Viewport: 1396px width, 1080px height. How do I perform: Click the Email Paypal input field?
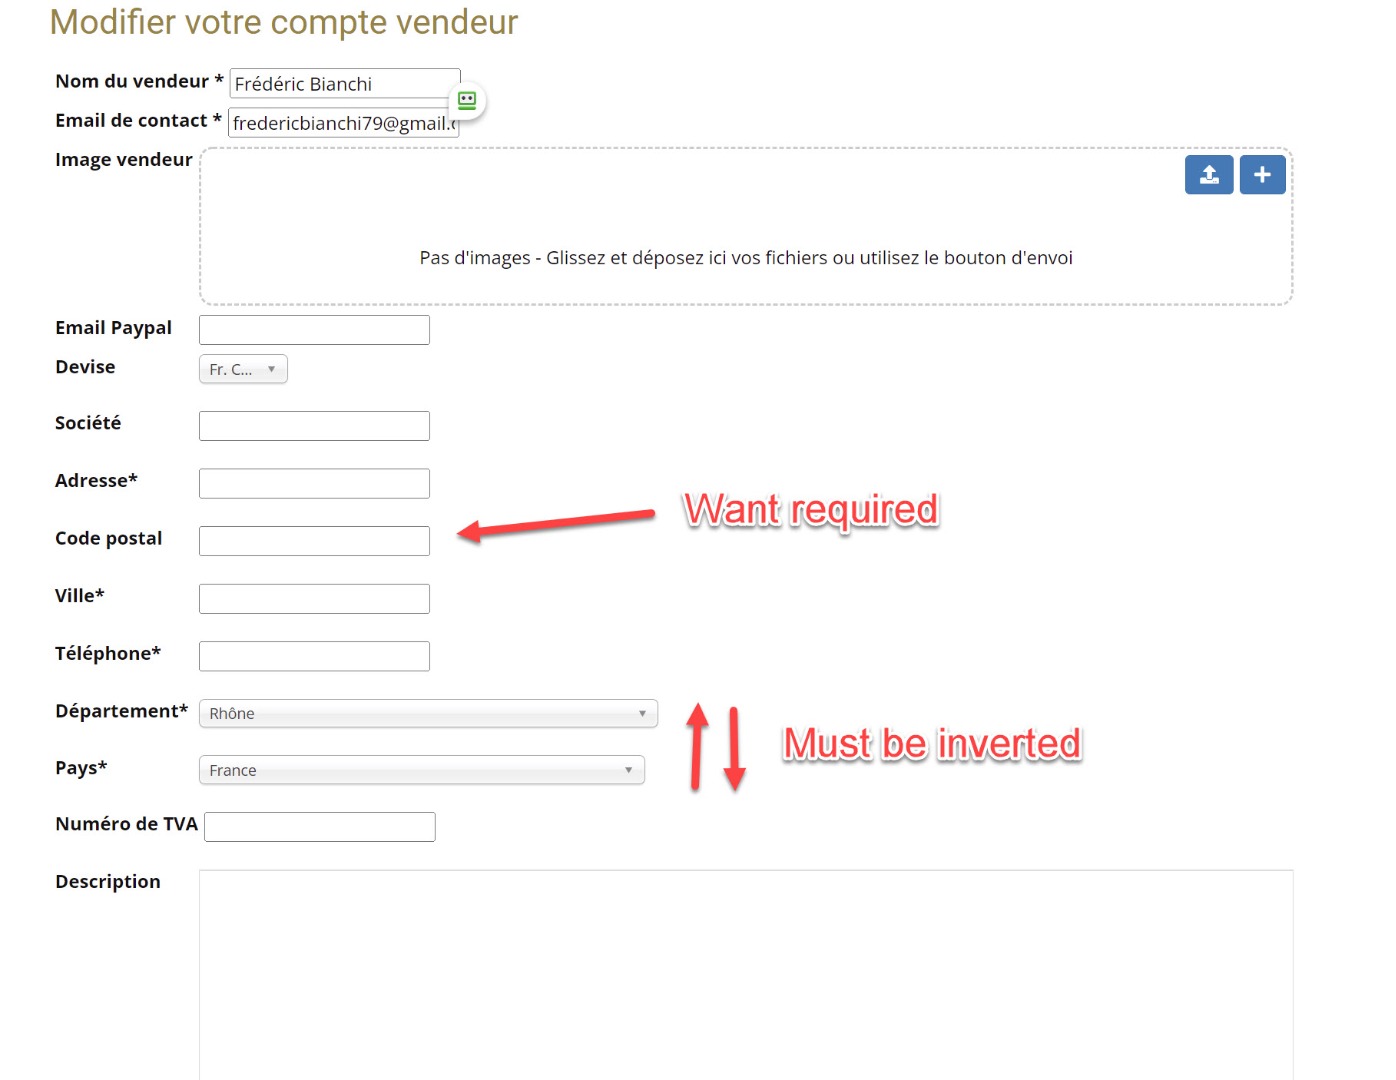[314, 330]
